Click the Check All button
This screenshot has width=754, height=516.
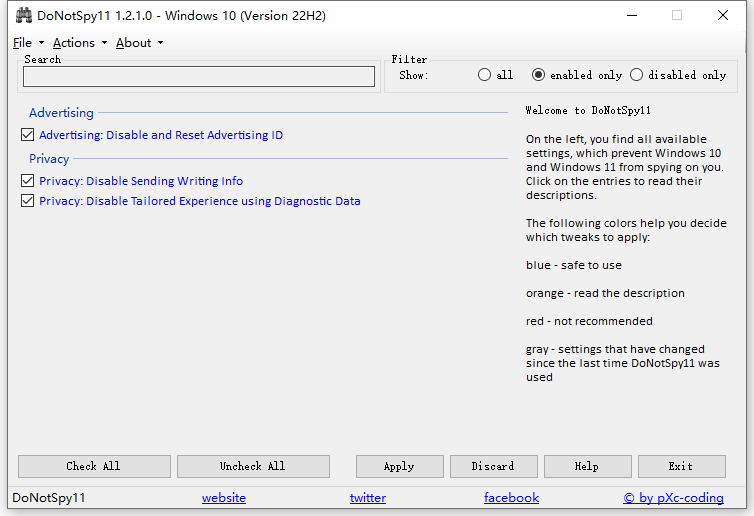pyautogui.click(x=94, y=466)
